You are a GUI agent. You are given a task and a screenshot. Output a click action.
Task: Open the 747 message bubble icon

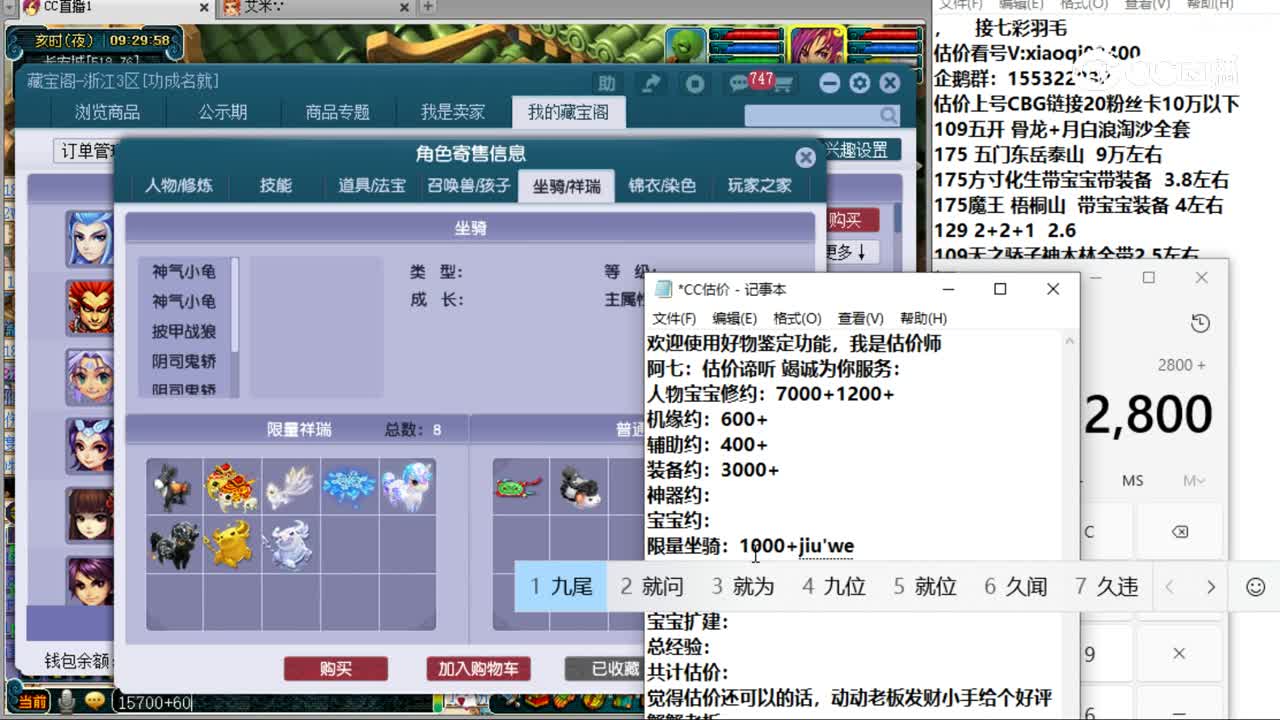(x=740, y=83)
